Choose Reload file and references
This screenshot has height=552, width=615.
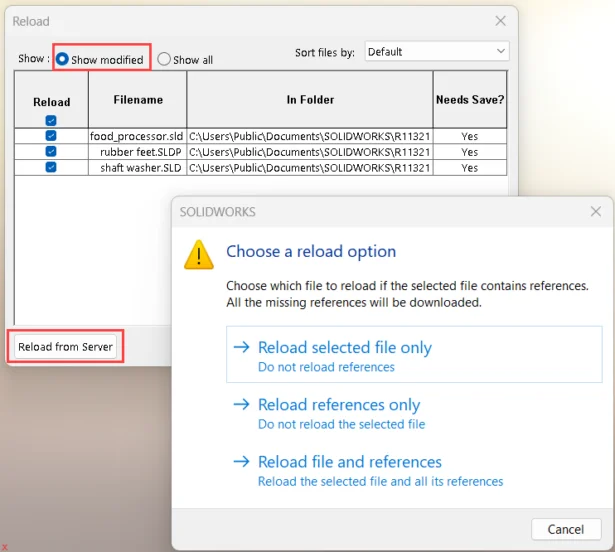point(414,470)
